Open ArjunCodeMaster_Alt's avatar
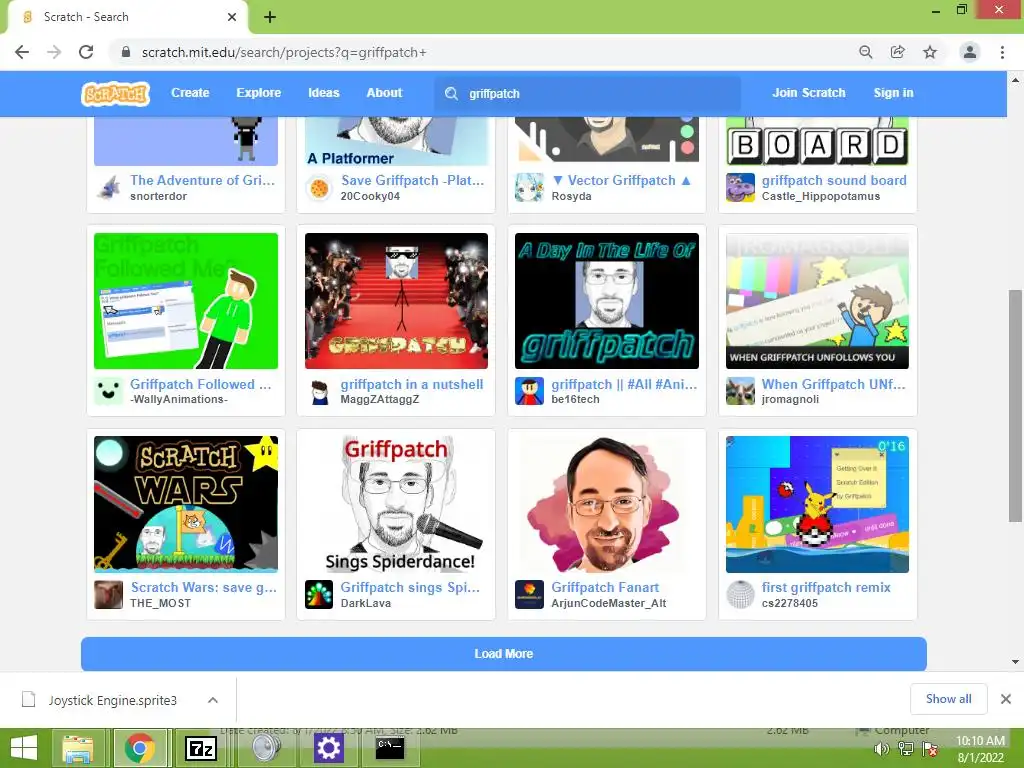This screenshot has width=1024, height=768. pyautogui.click(x=530, y=595)
